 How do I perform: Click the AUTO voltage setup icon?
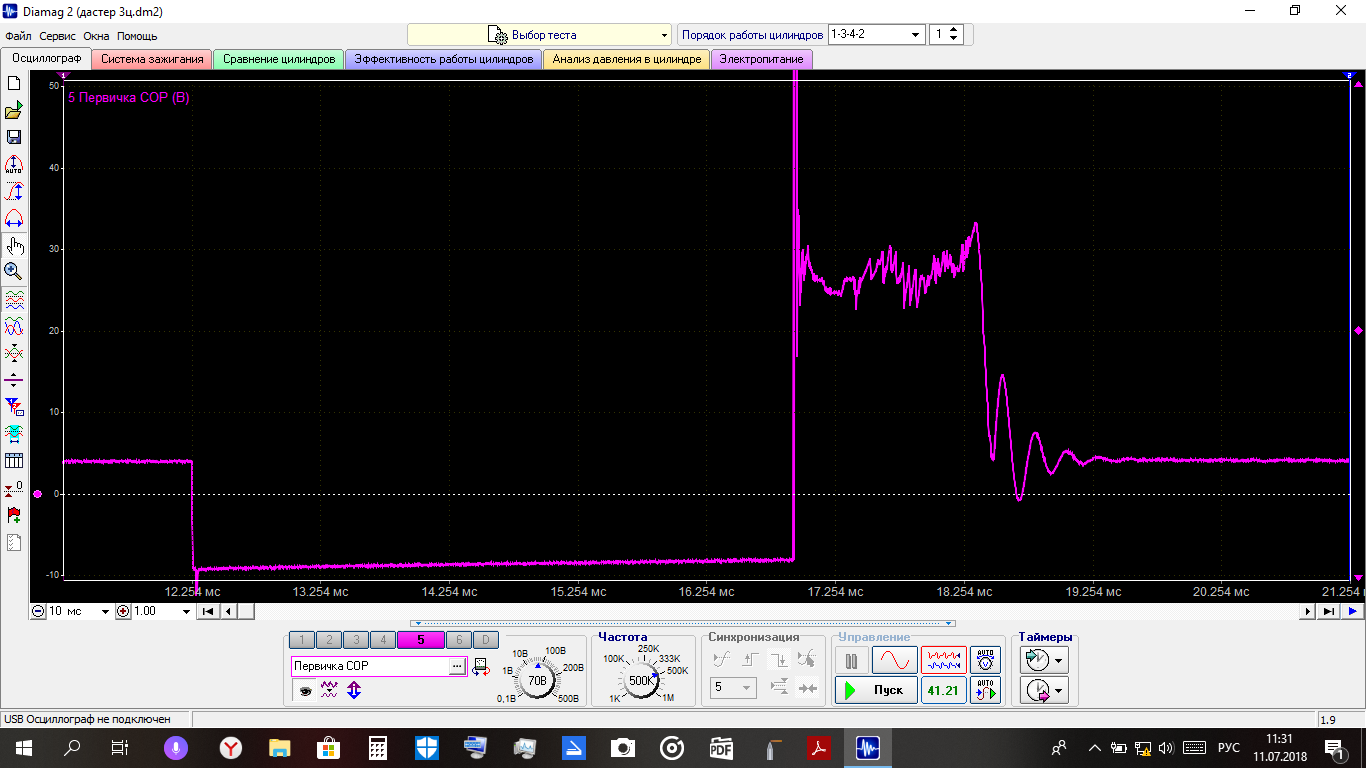(986, 660)
